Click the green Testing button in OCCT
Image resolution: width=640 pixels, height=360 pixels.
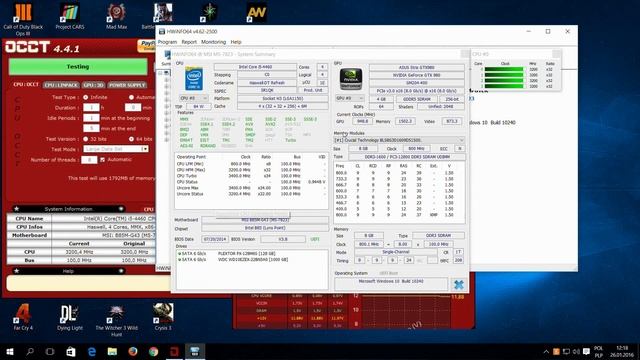click(x=78, y=67)
